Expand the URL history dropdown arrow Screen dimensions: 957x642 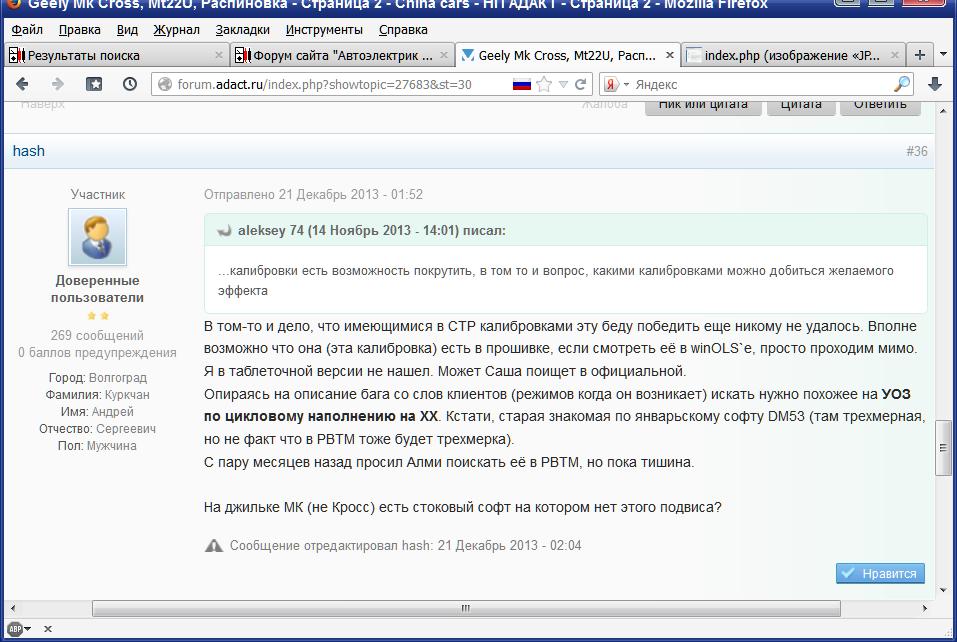click(563, 84)
